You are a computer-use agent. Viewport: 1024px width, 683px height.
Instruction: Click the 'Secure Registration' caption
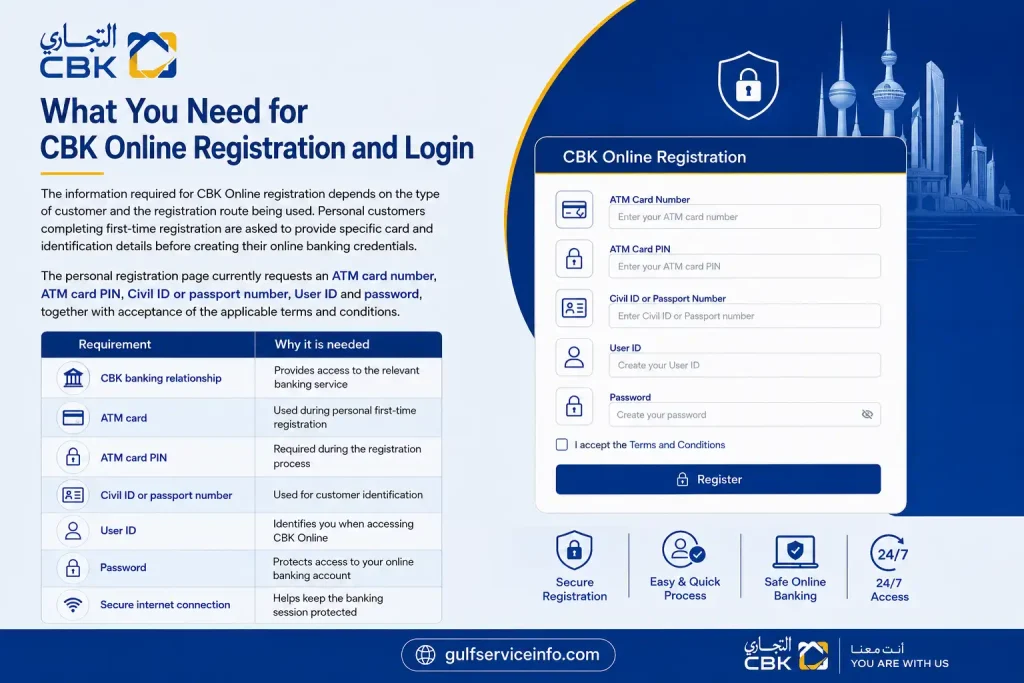point(575,589)
